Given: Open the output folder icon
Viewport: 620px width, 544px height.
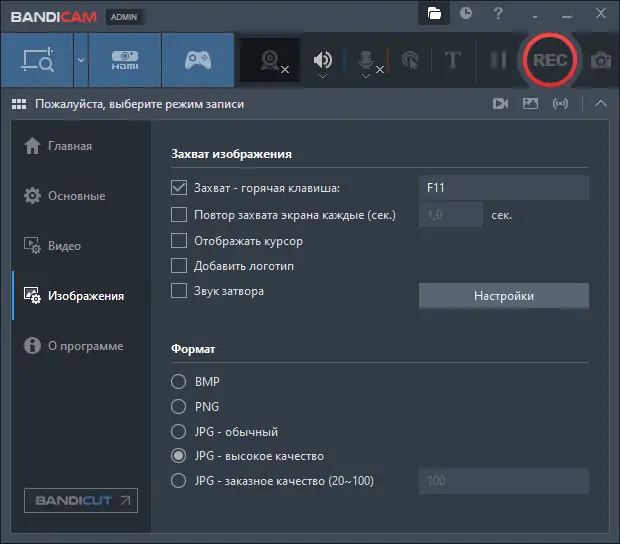Looking at the screenshot, I should 434,13.
